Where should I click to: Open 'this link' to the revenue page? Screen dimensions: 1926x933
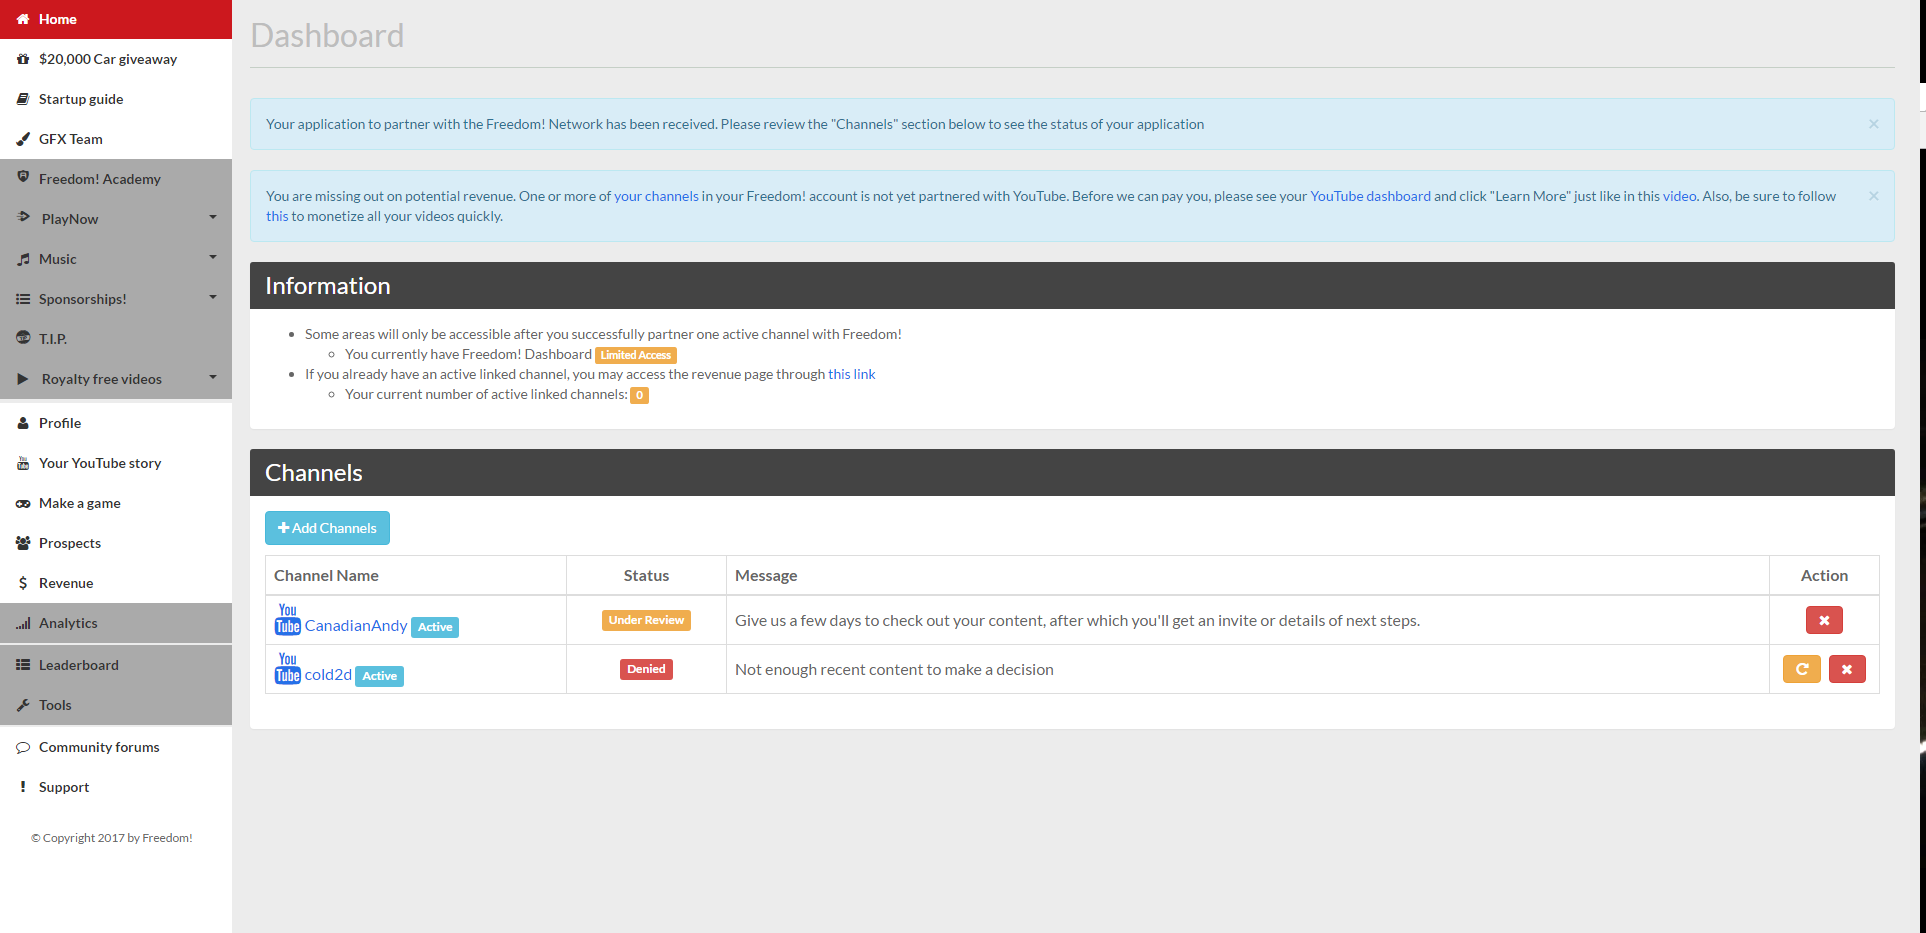pos(851,374)
